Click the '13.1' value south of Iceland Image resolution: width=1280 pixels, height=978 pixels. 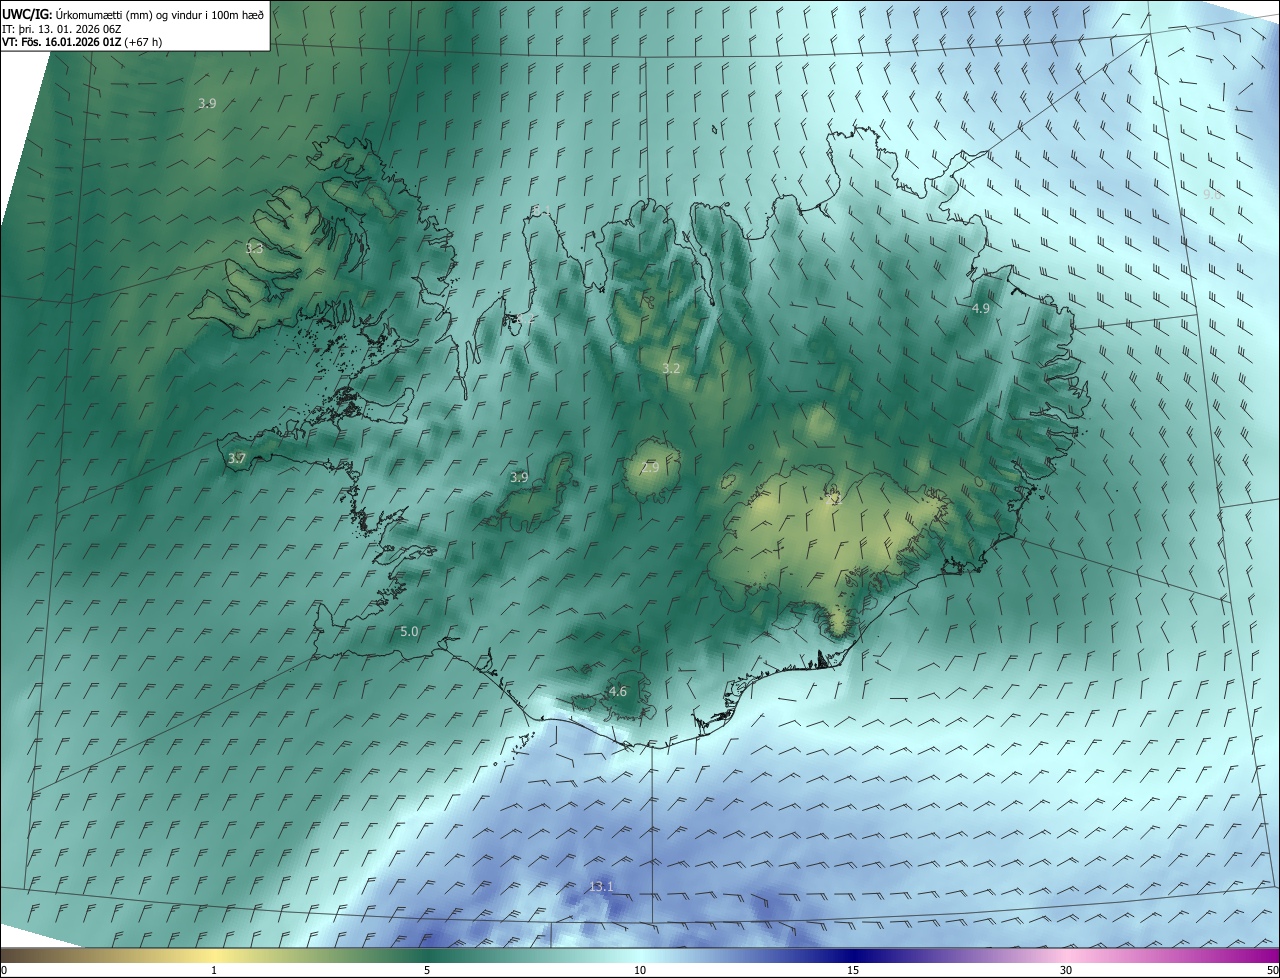[x=601, y=887]
